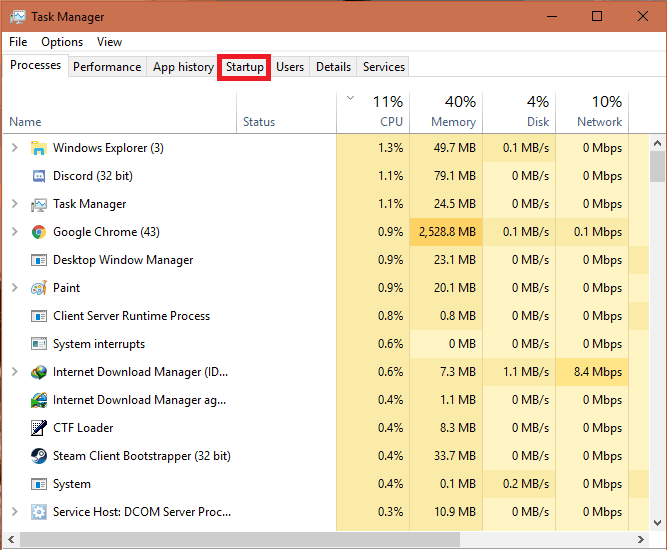This screenshot has width=667, height=550.
Task: Click the sort arrow above the CPU column
Action: point(350,98)
